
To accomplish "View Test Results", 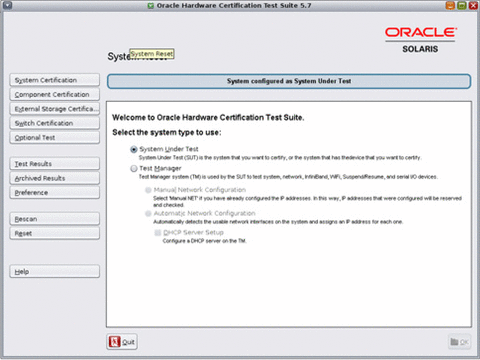I will (55, 164).
